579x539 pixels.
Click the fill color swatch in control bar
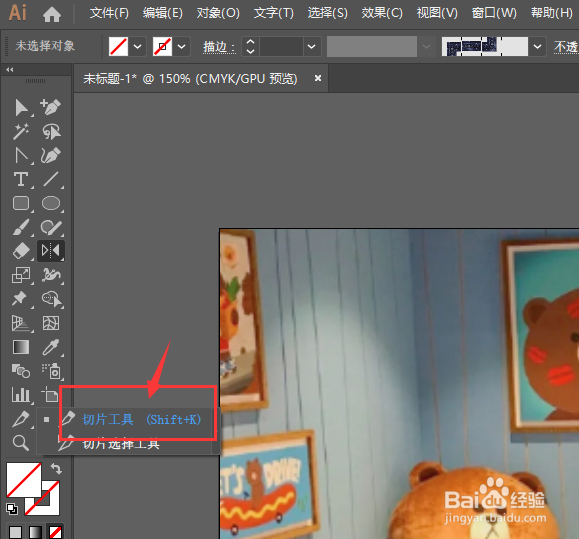point(118,47)
